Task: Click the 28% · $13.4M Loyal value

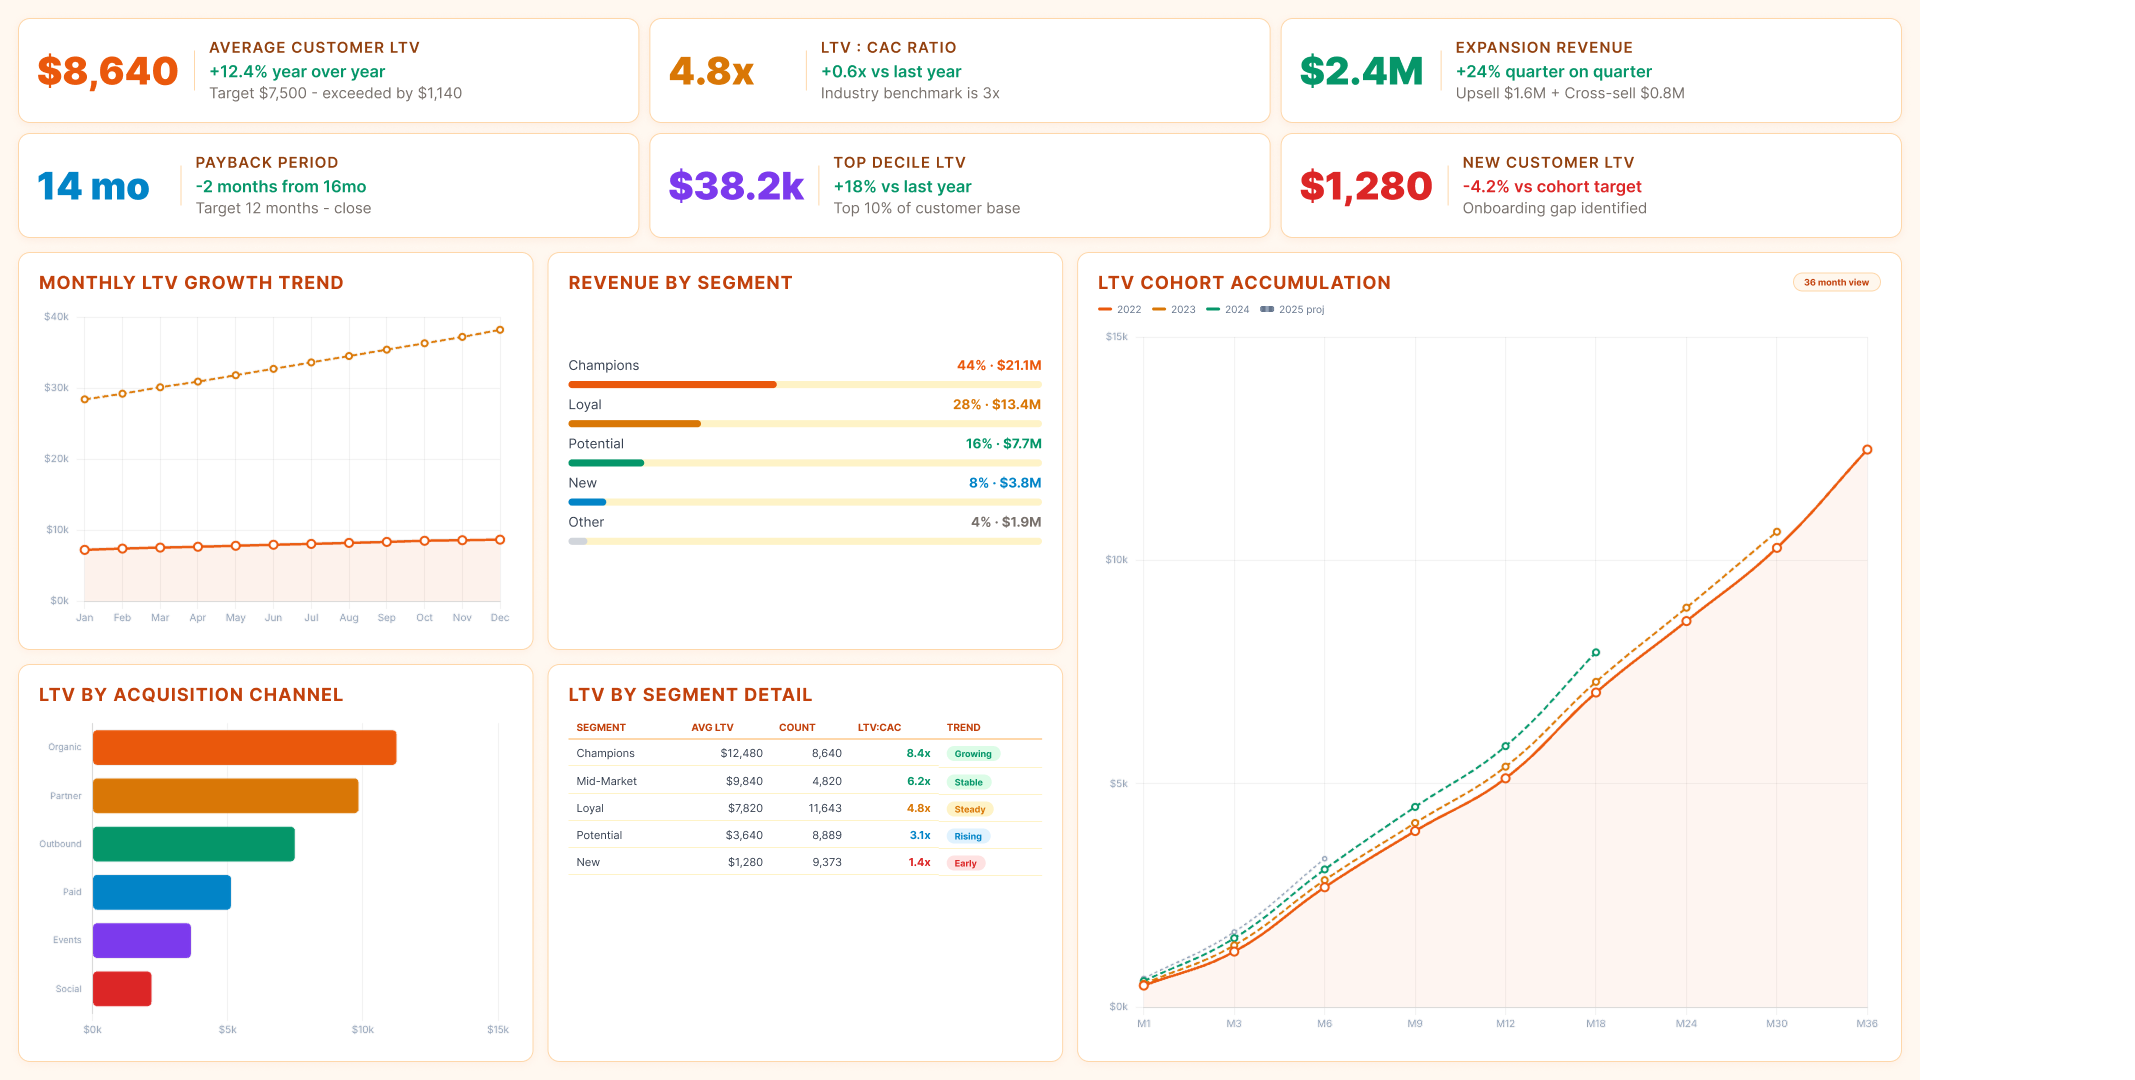Action: tap(997, 405)
